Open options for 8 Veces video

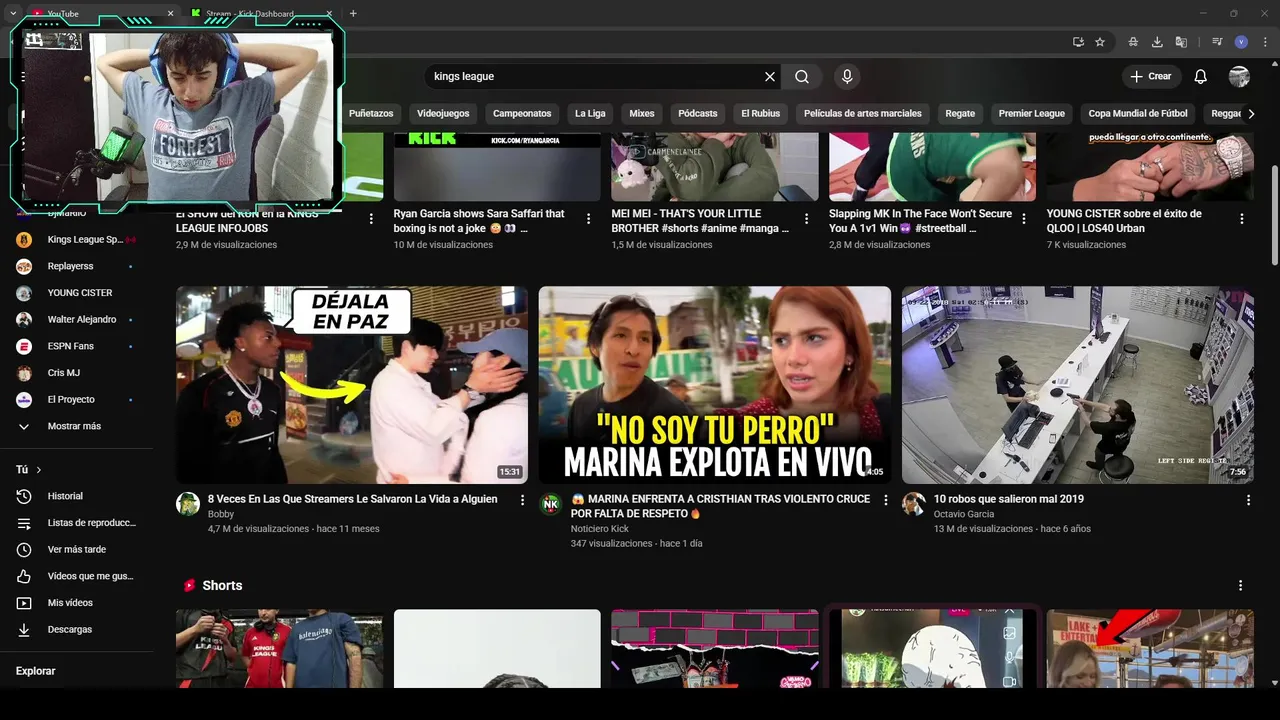coord(522,500)
